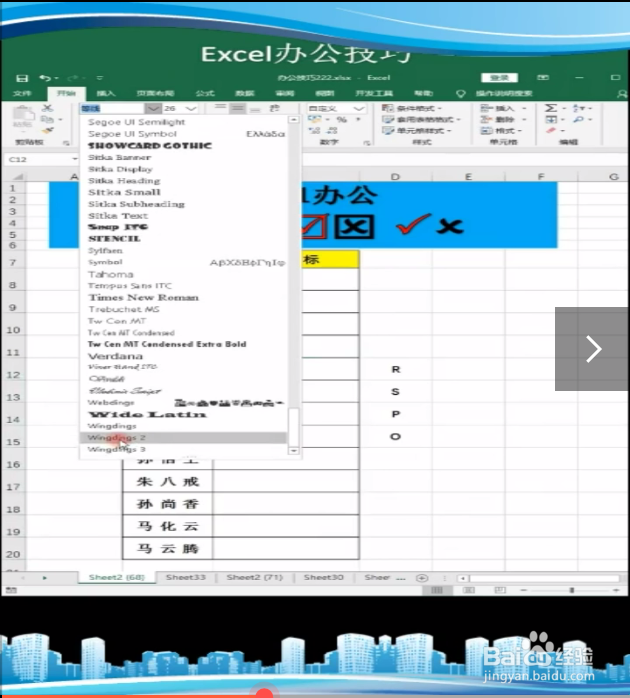Open the Cell Styles dropdown
This screenshot has height=698, width=630.
pyautogui.click(x=417, y=130)
